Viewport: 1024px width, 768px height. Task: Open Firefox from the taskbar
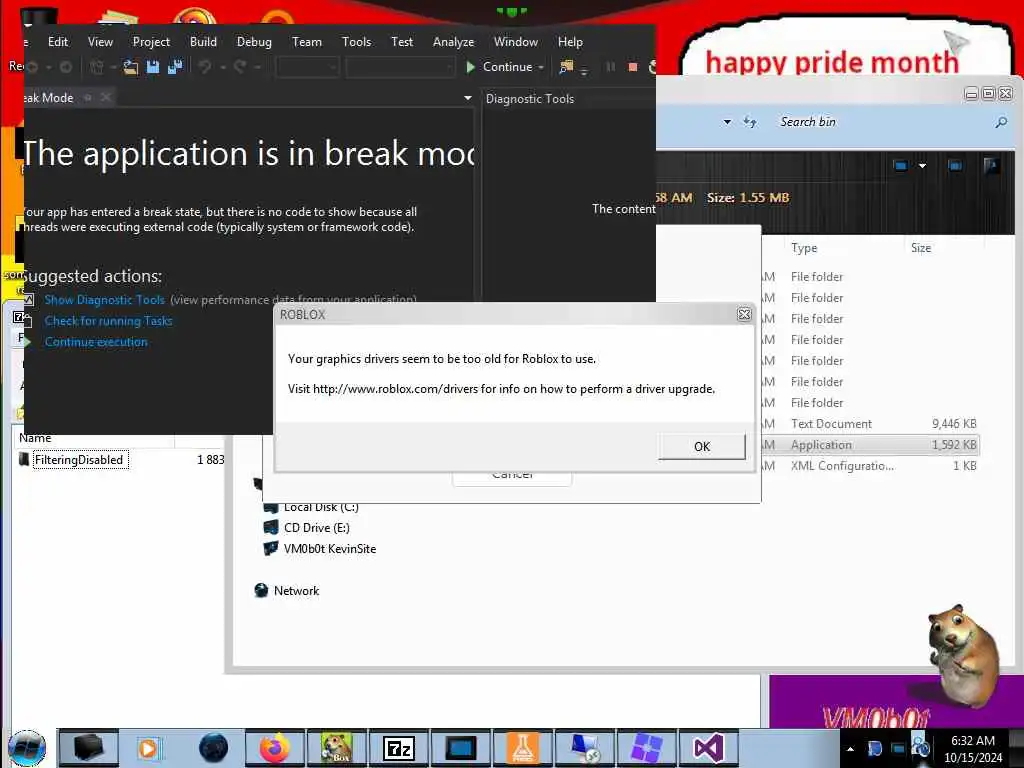275,748
